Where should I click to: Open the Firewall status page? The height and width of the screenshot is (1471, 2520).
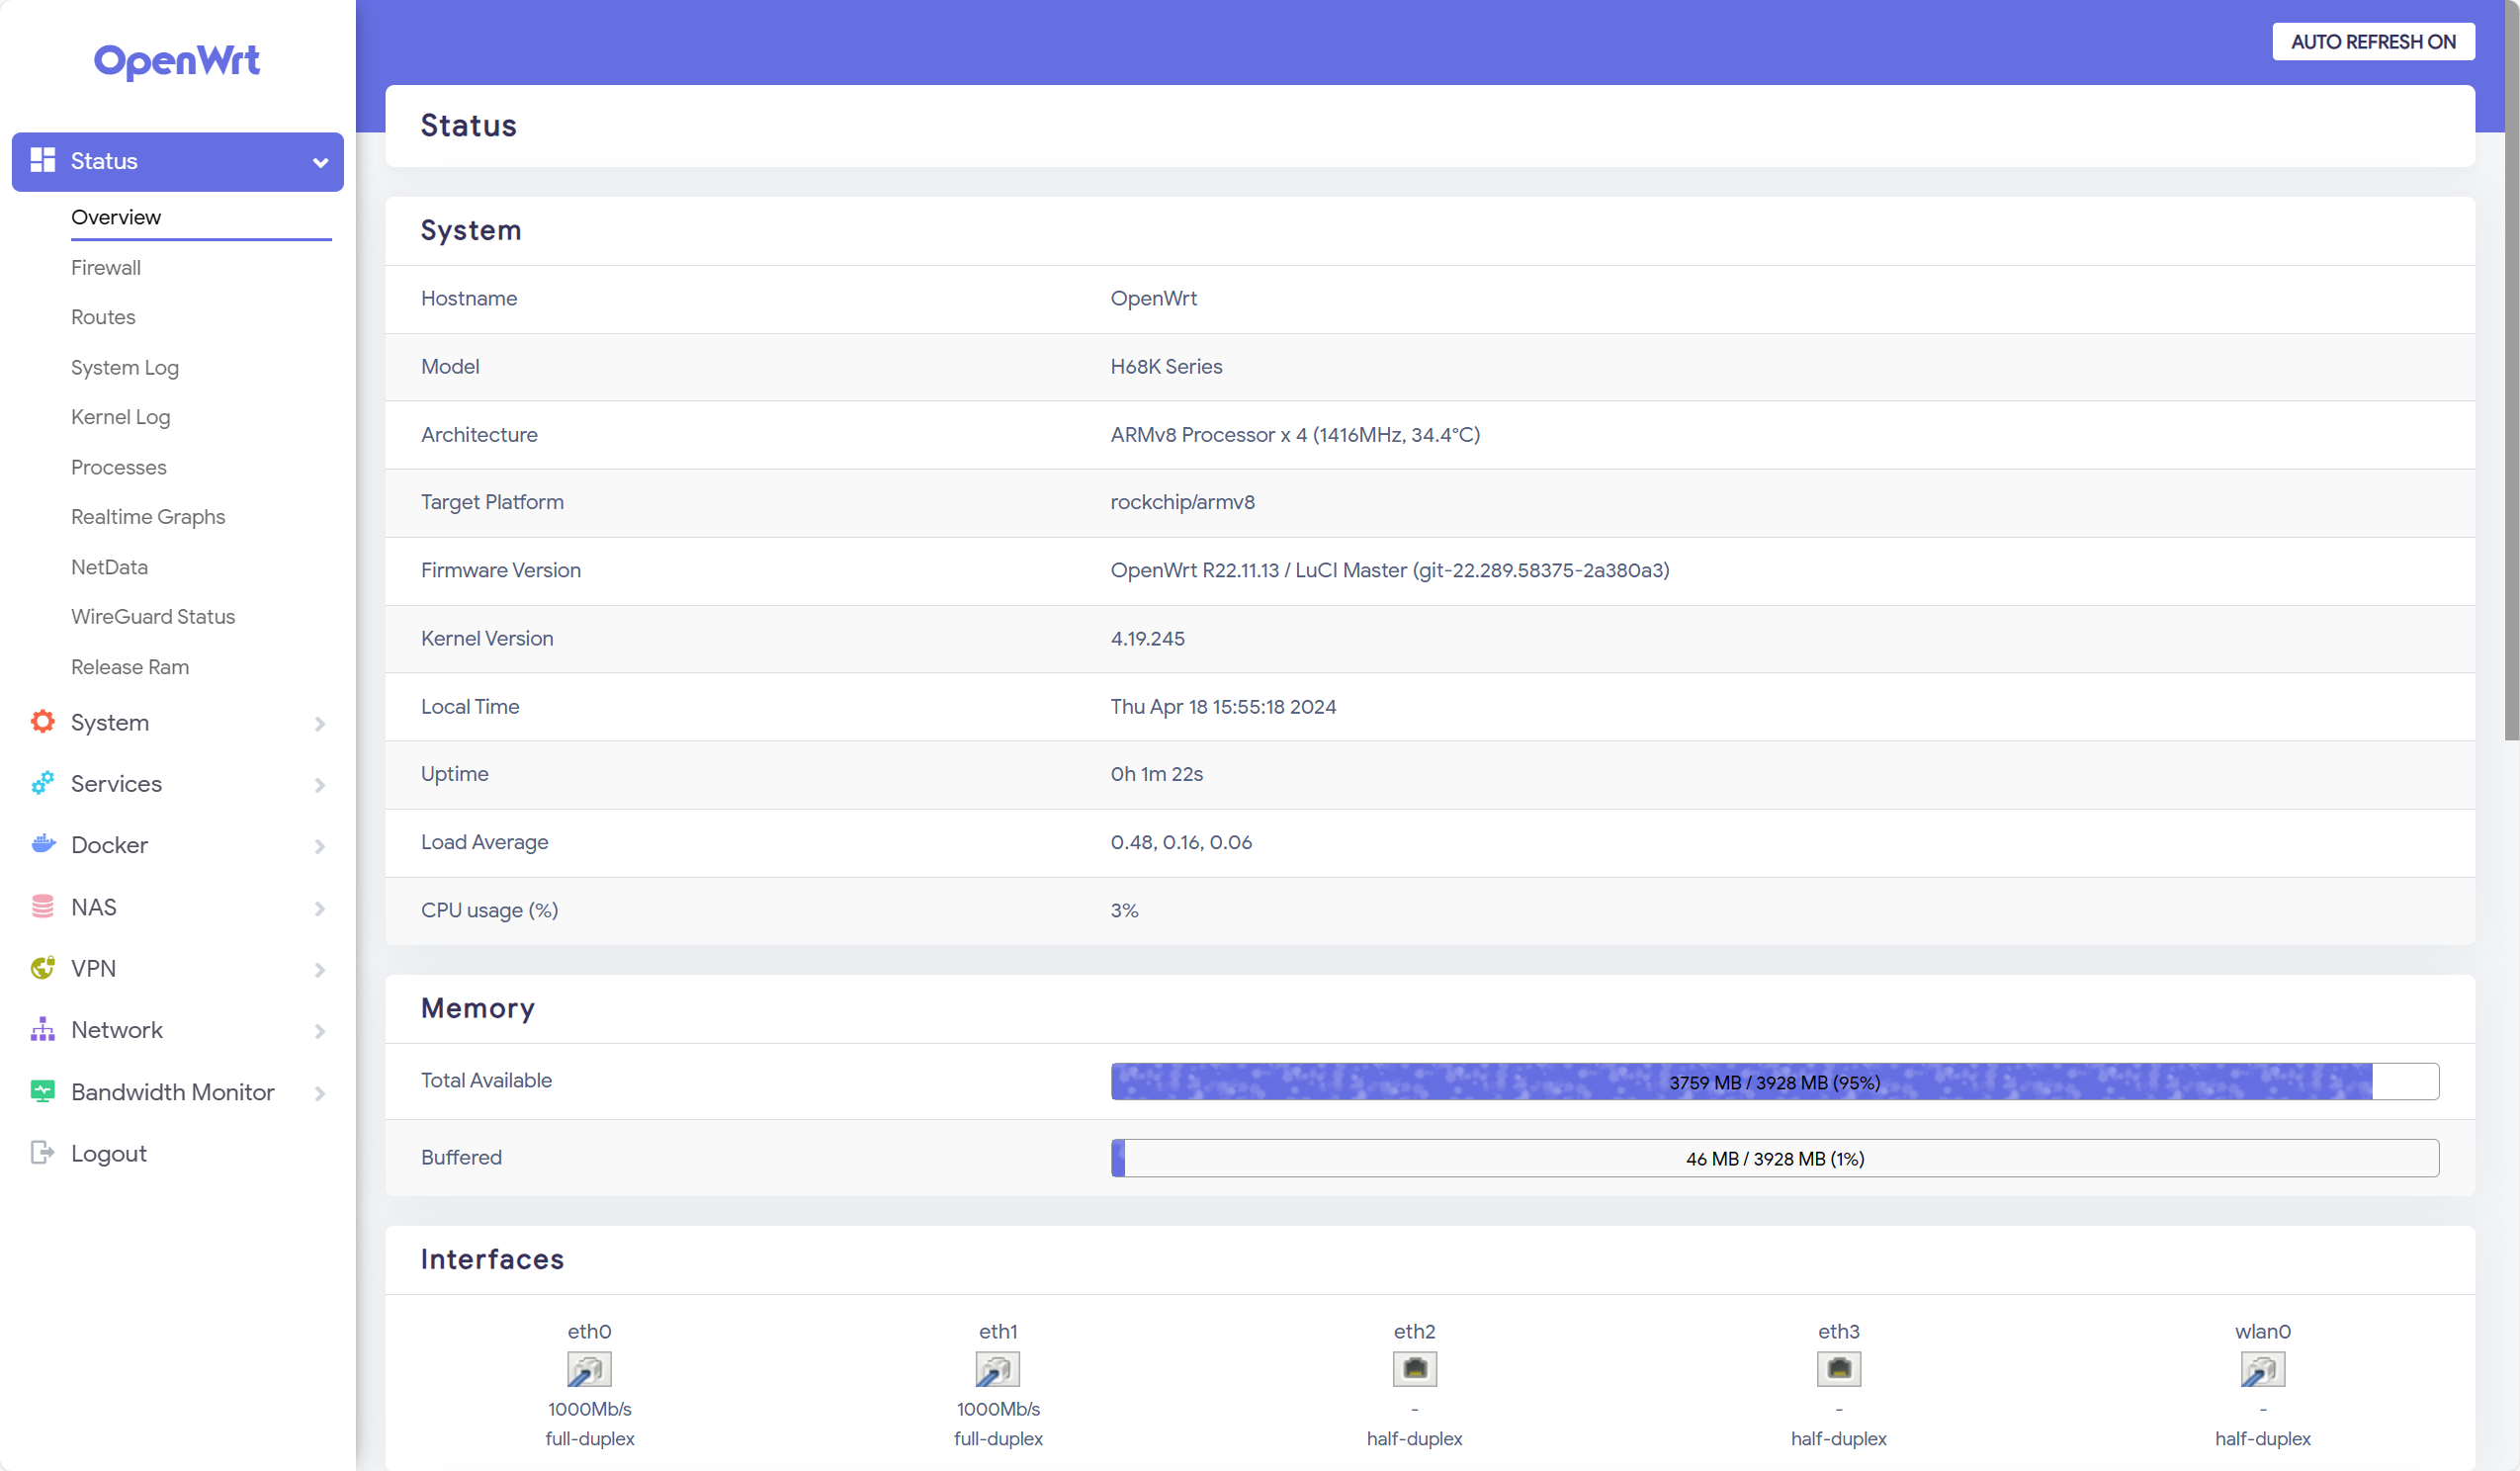(x=106, y=267)
